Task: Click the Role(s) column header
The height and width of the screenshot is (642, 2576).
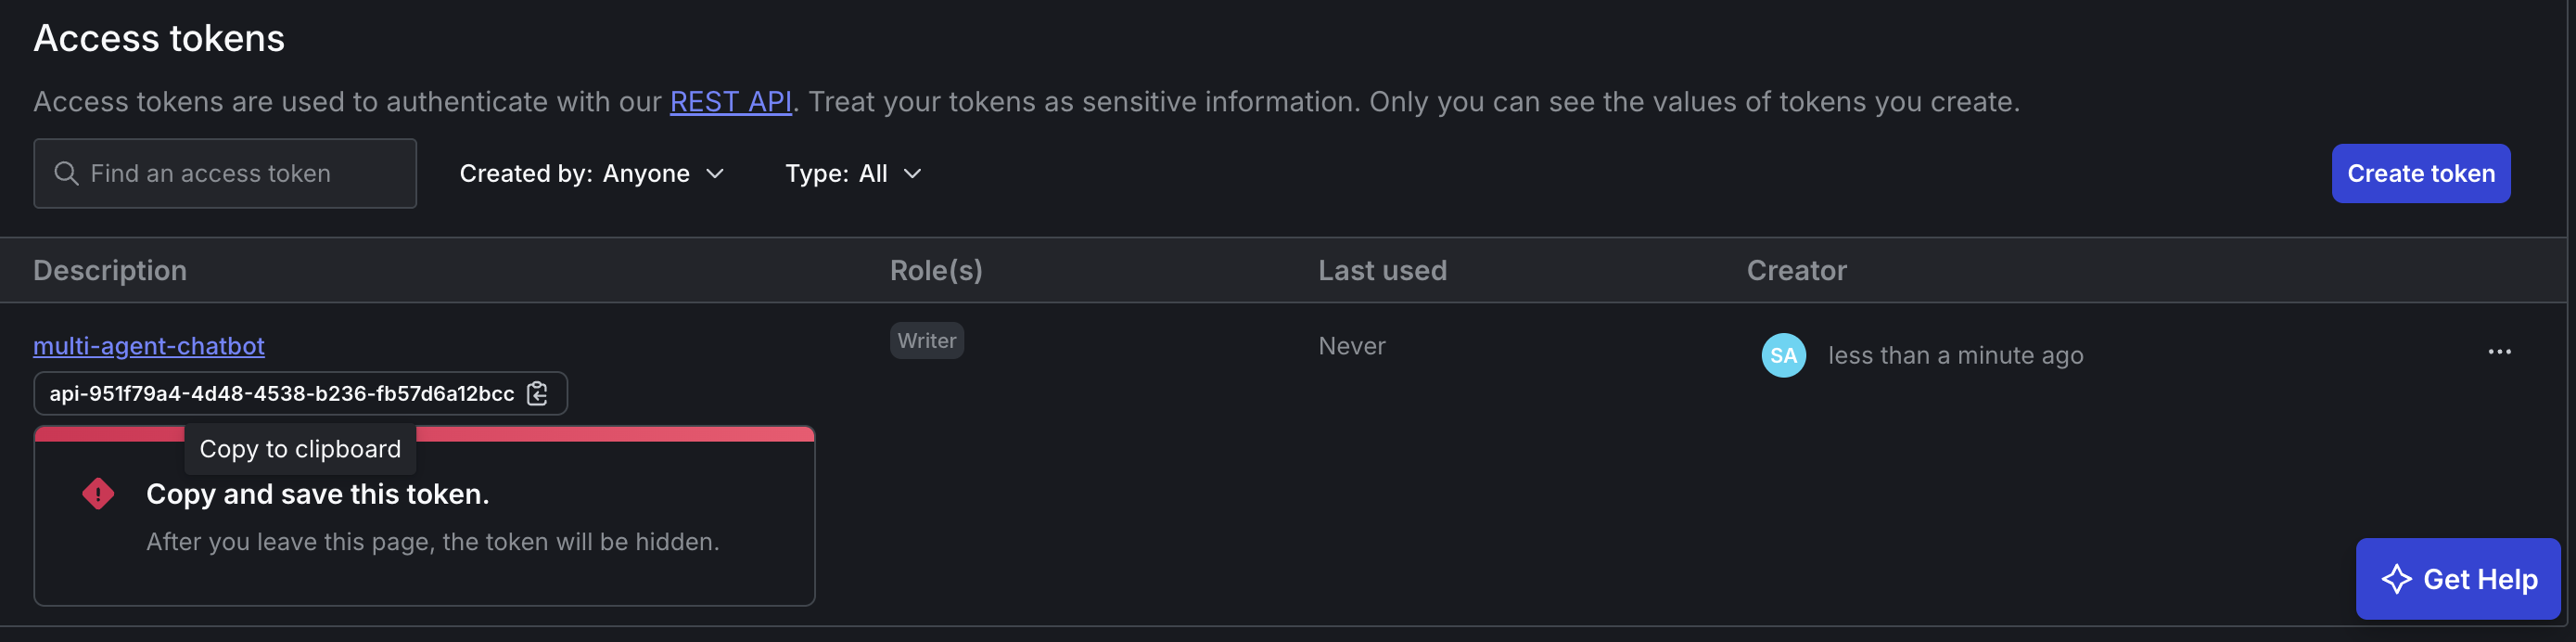Action: tap(936, 270)
